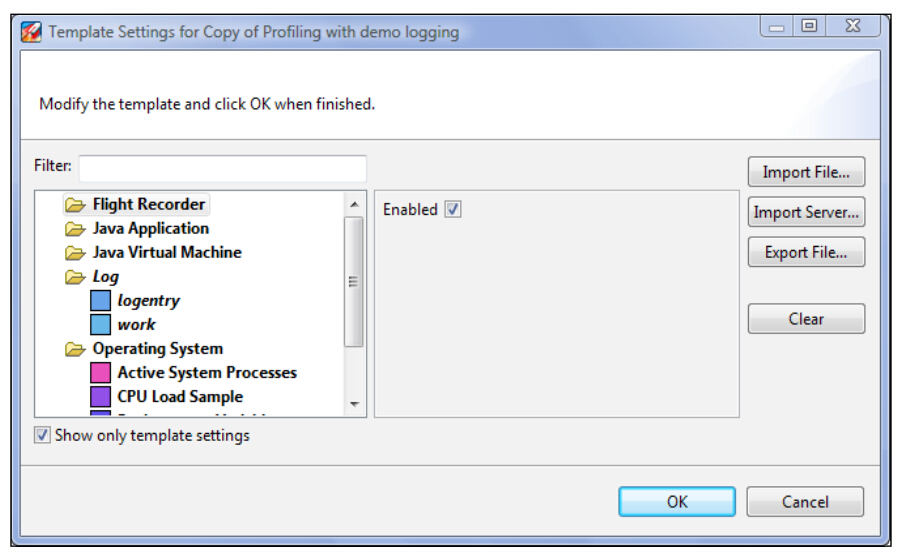Click the light blue work event icon
The width and height of the screenshot is (905, 558).
(100, 325)
